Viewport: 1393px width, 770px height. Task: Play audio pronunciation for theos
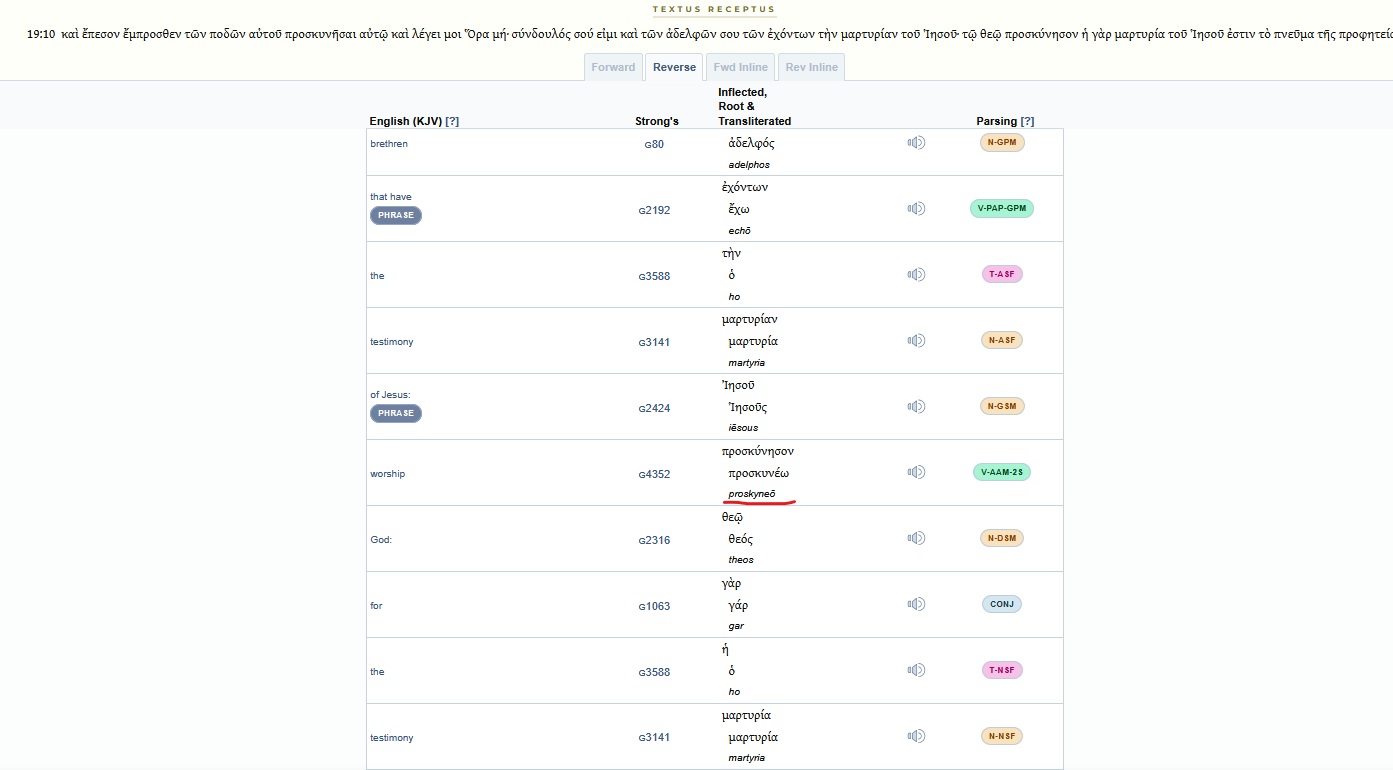916,539
